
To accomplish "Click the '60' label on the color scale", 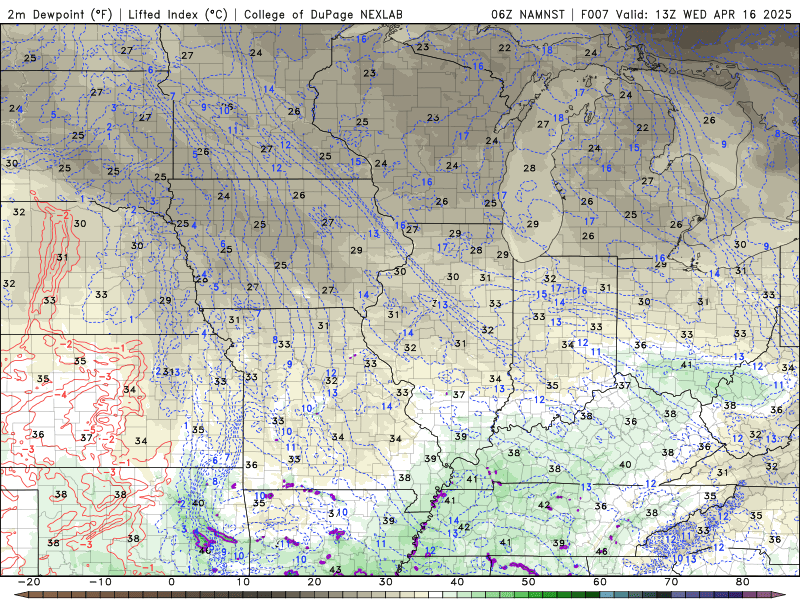I will 600,582.
